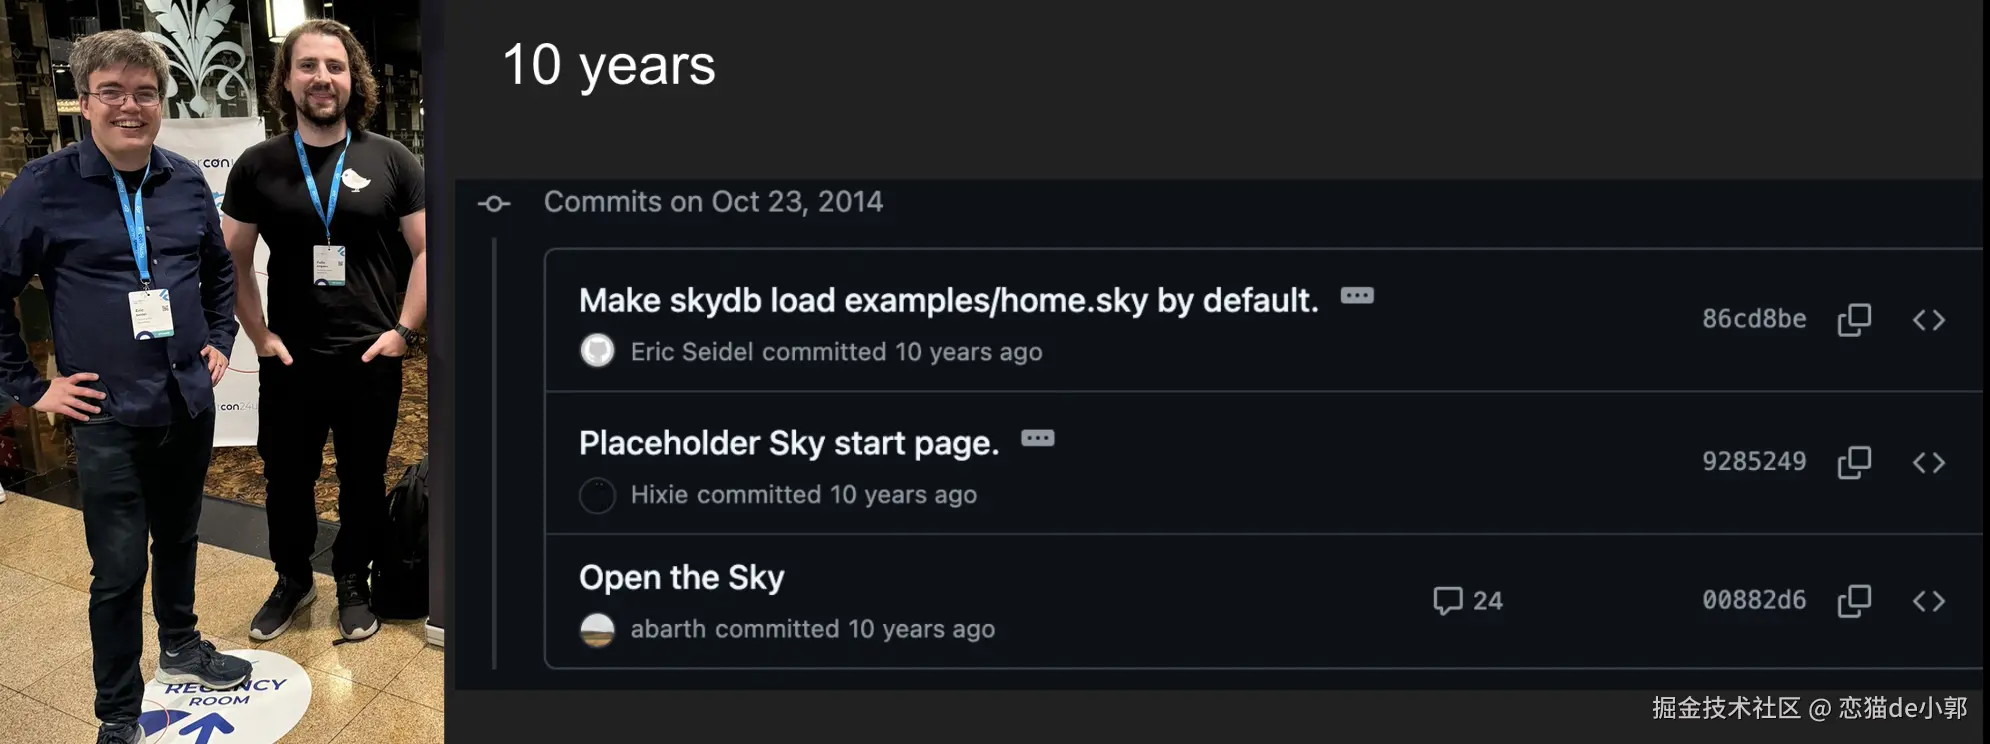Browse repository at commit 86cd8be
This screenshot has height=744, width=1990.
coord(1928,320)
